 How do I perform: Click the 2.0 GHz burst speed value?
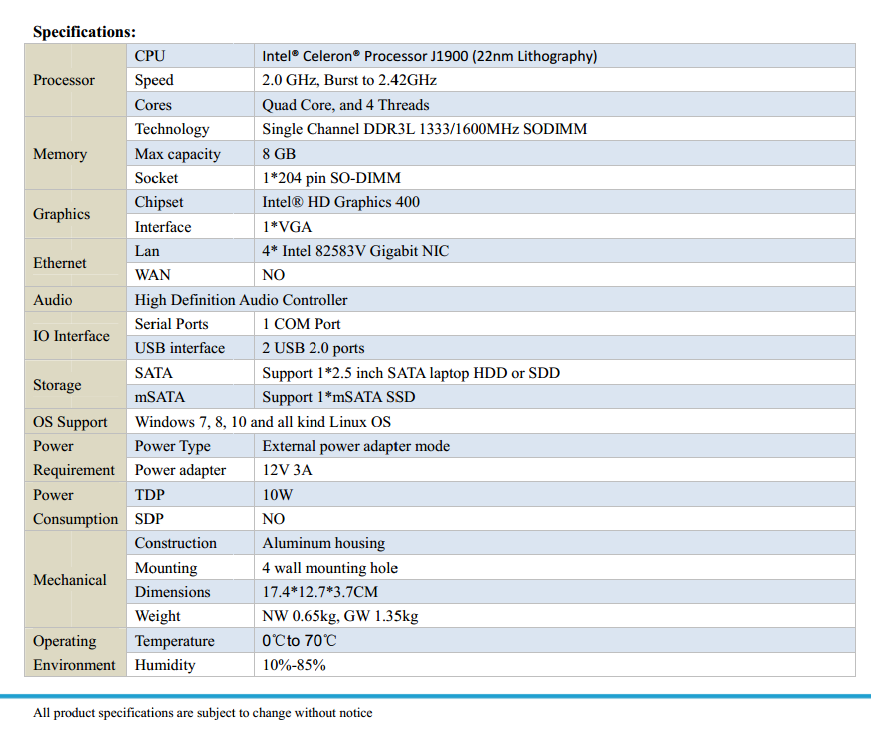coord(349,80)
